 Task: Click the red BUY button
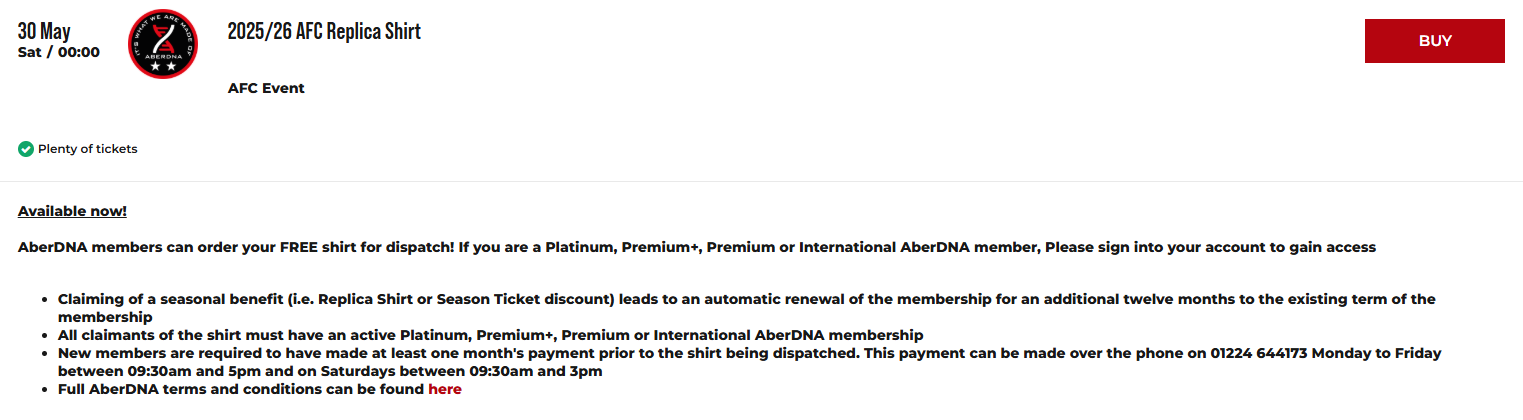coord(1434,41)
